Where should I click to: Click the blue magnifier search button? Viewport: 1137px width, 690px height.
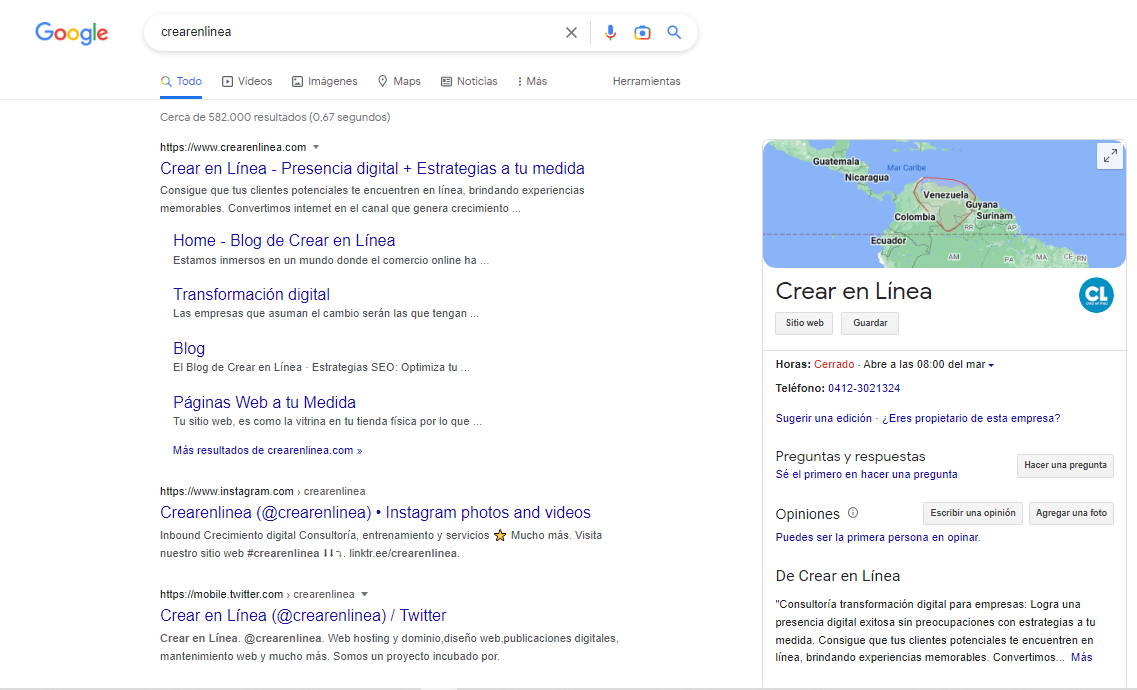[x=674, y=33]
